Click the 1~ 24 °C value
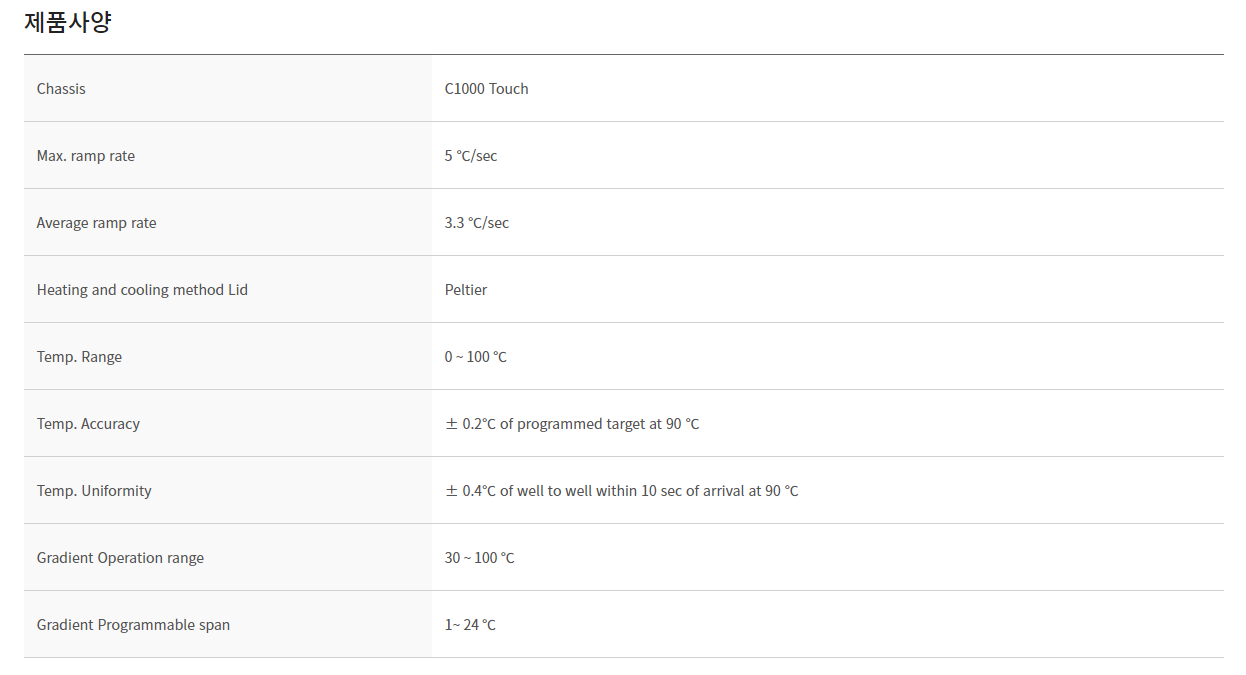This screenshot has height=675, width=1246. pos(470,625)
